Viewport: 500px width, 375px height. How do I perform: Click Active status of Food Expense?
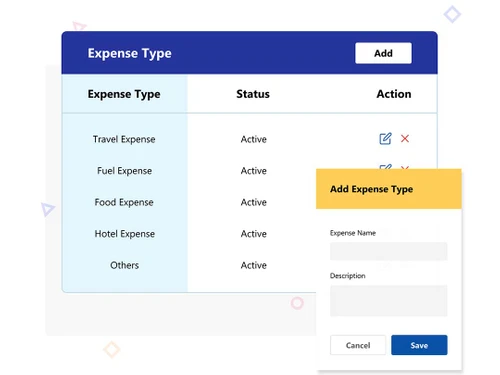click(x=254, y=202)
